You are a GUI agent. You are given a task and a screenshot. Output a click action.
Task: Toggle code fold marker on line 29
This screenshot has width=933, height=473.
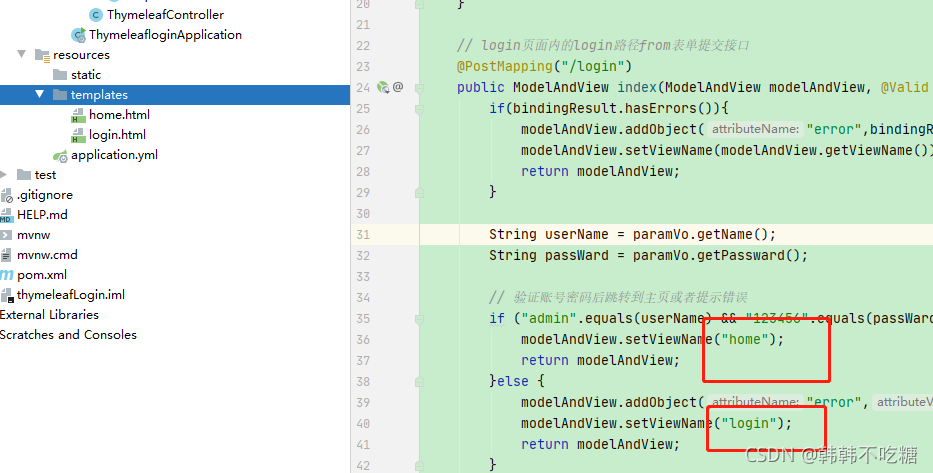[419, 192]
